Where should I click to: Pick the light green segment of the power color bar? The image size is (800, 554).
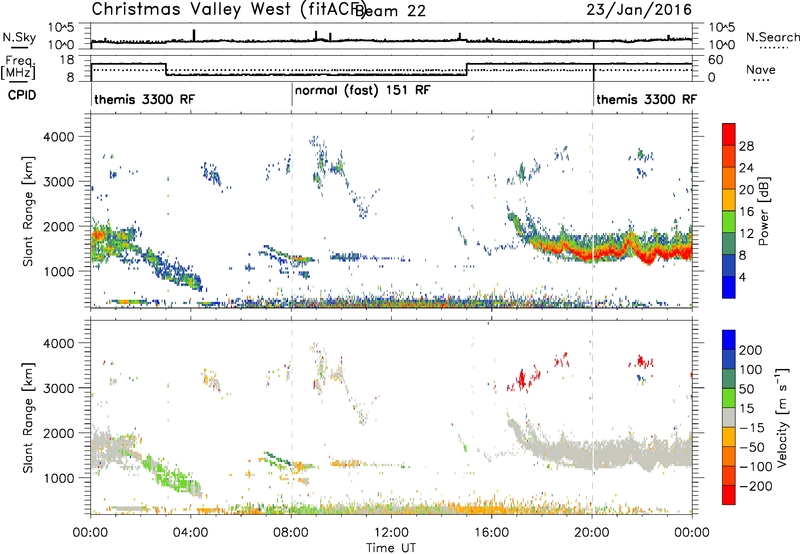(729, 221)
